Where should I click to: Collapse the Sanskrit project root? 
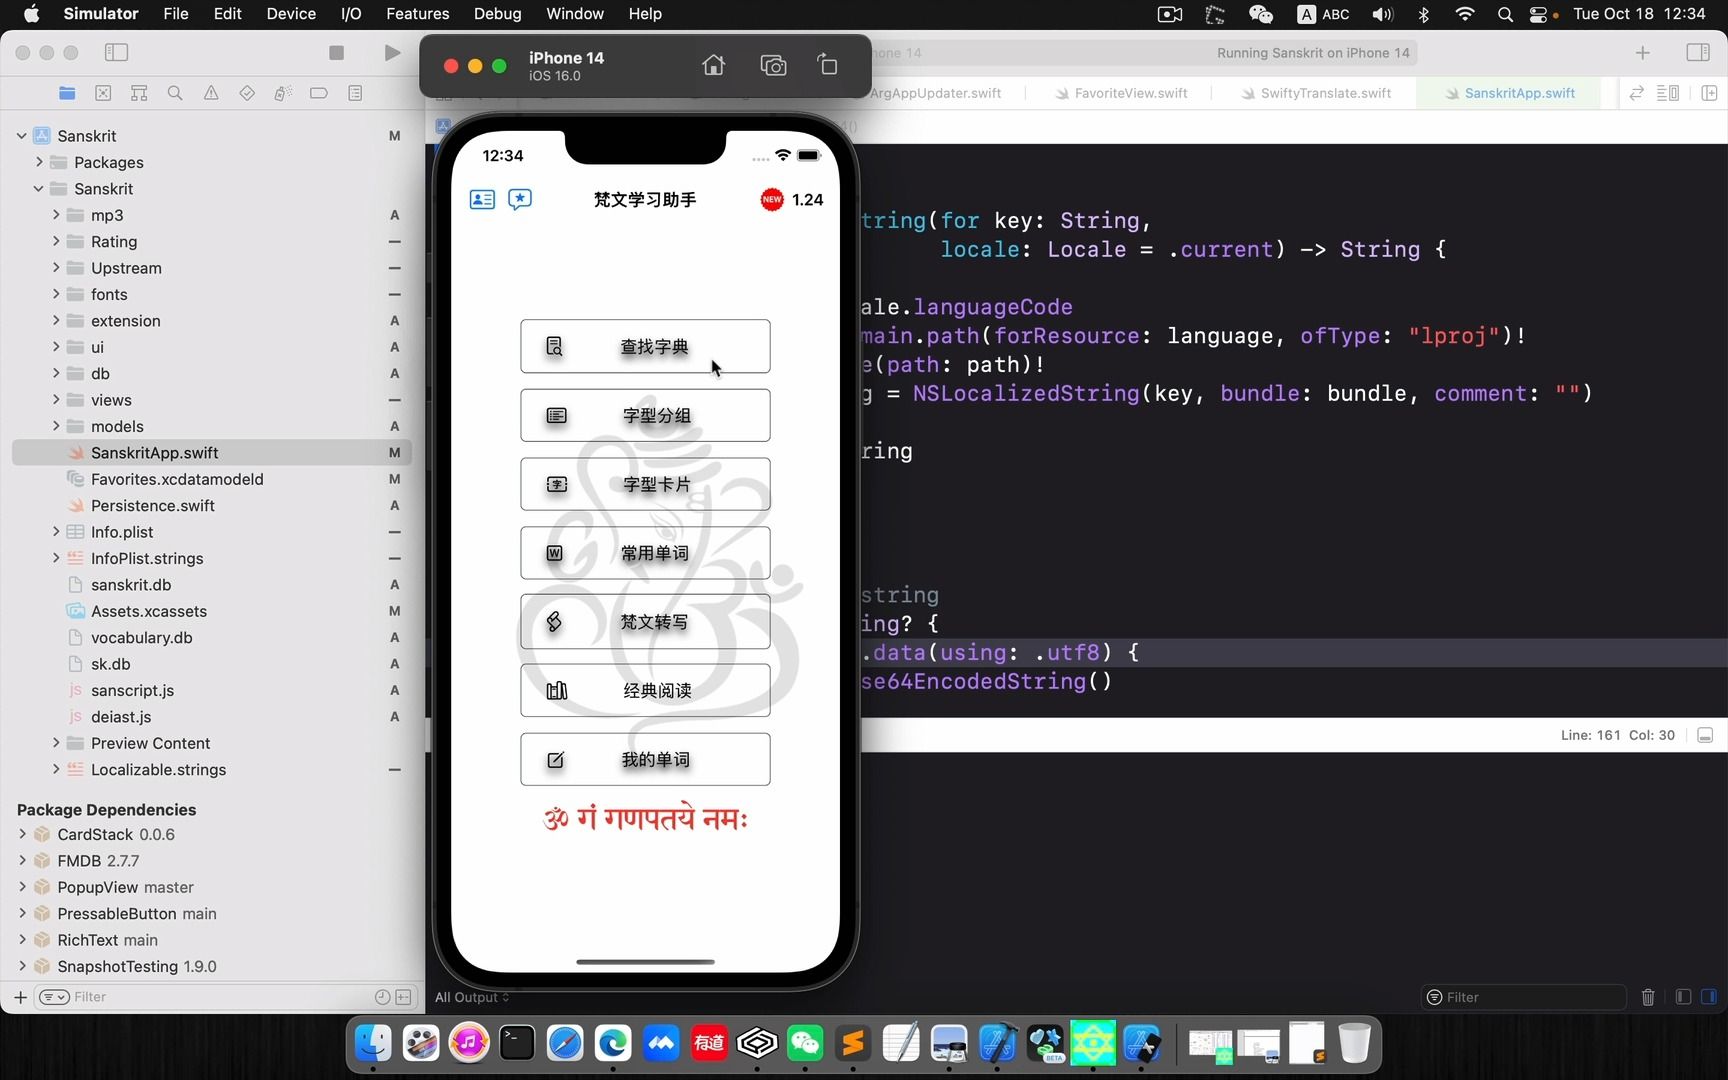pos(22,136)
